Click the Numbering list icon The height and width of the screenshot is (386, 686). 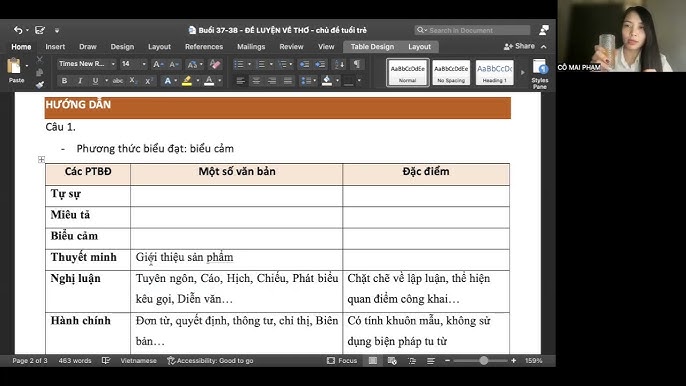tap(261, 64)
